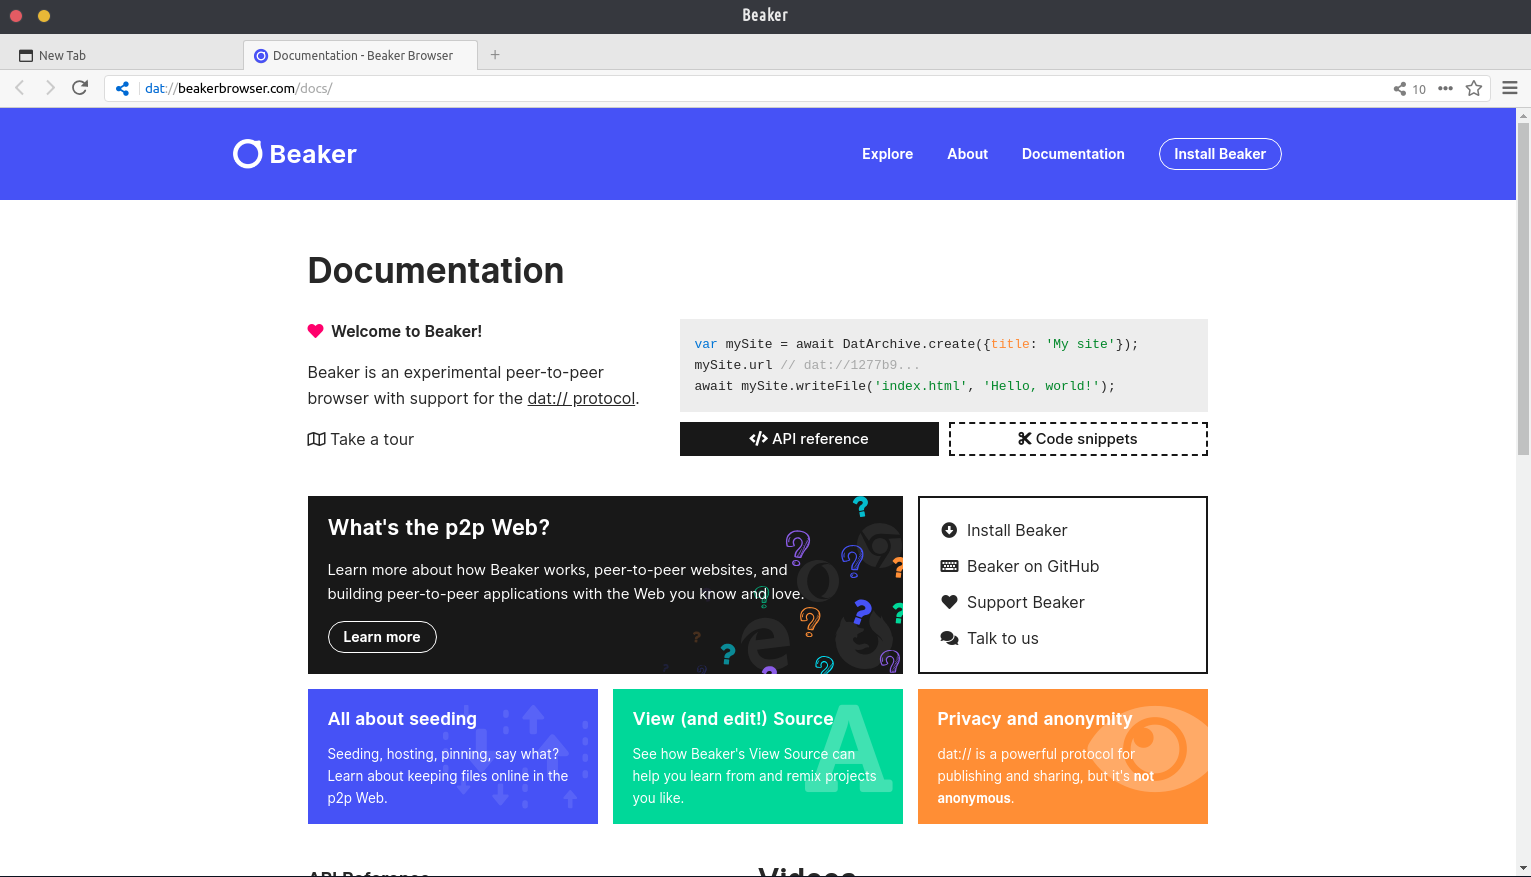This screenshot has width=1531, height=877.
Task: Click the Code snippets button
Action: click(1077, 439)
